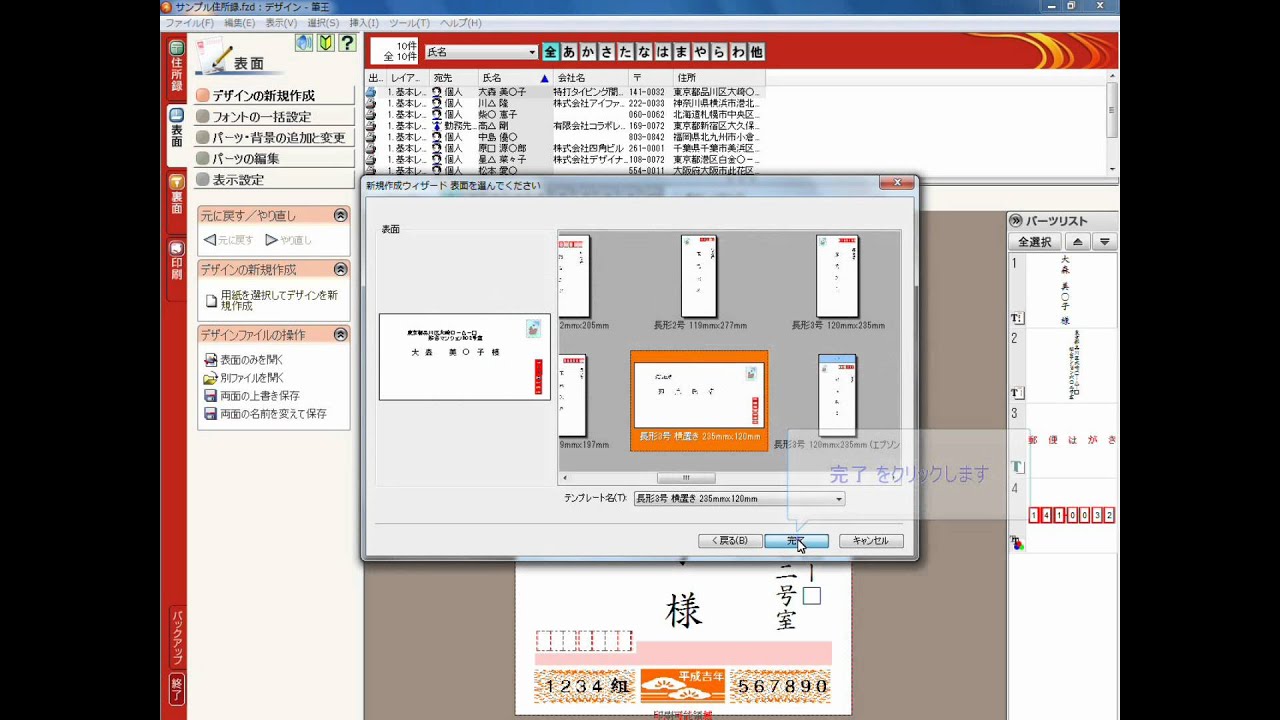1280x720 pixels.
Task: Select フォントの一括設定 in the left panel
Action: tap(274, 117)
